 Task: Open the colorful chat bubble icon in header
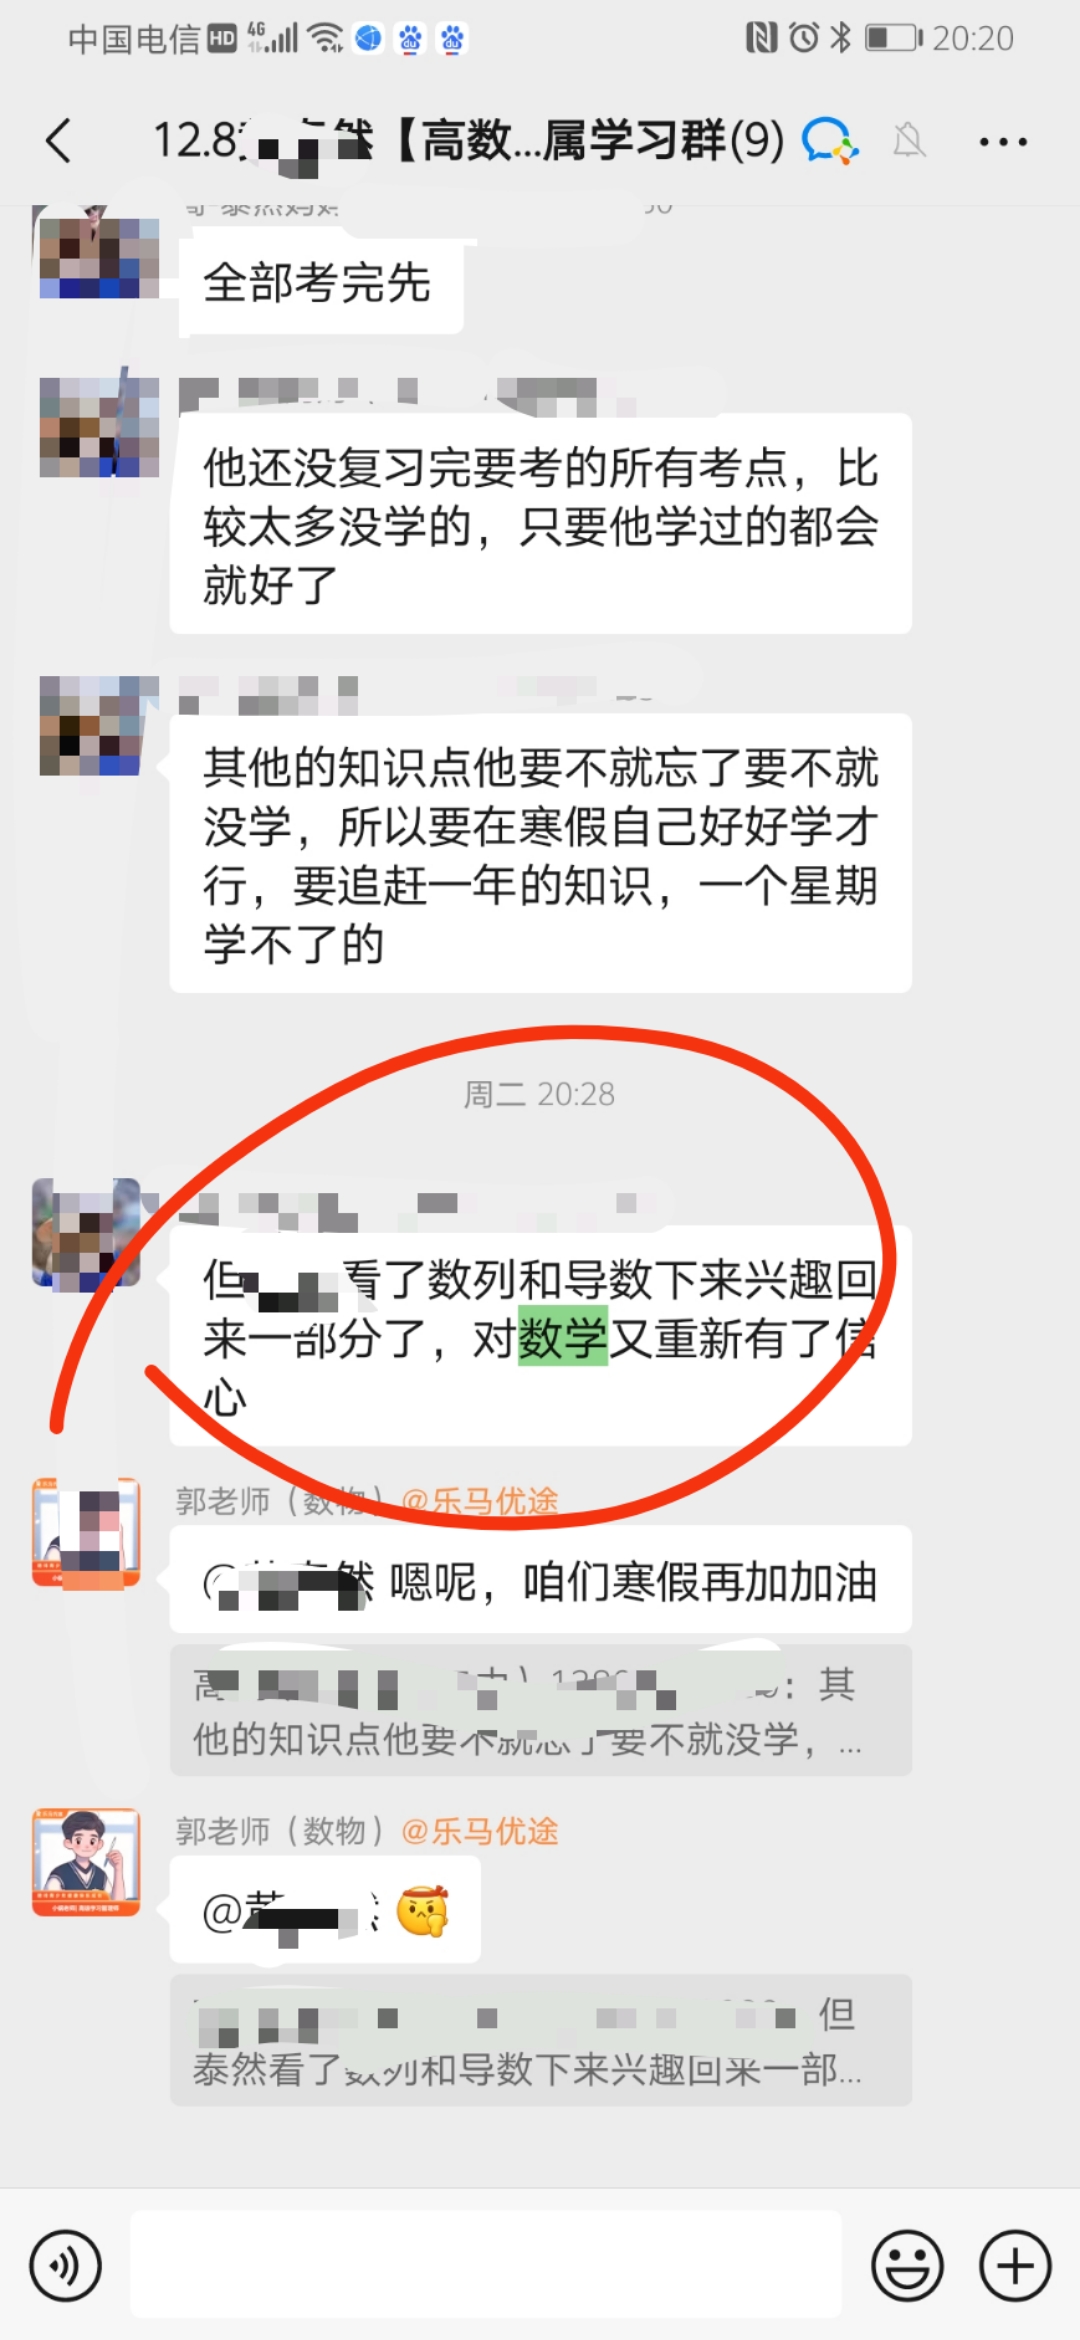coord(830,141)
